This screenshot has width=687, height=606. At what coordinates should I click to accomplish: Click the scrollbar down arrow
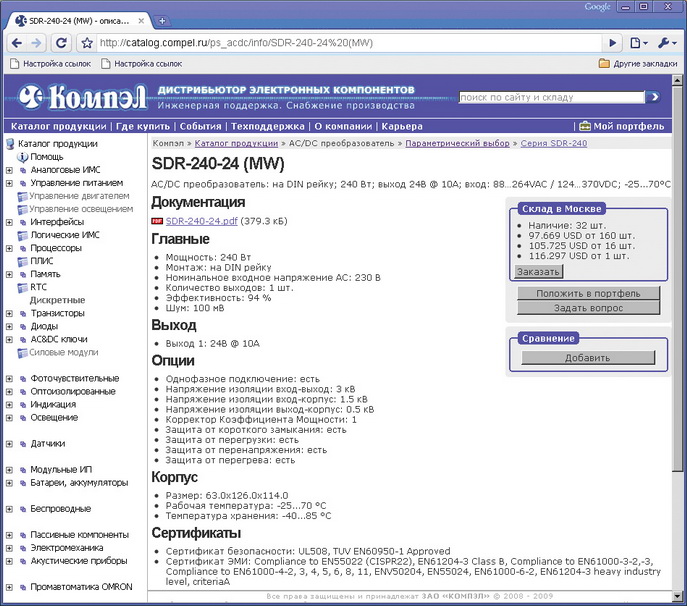(677, 596)
